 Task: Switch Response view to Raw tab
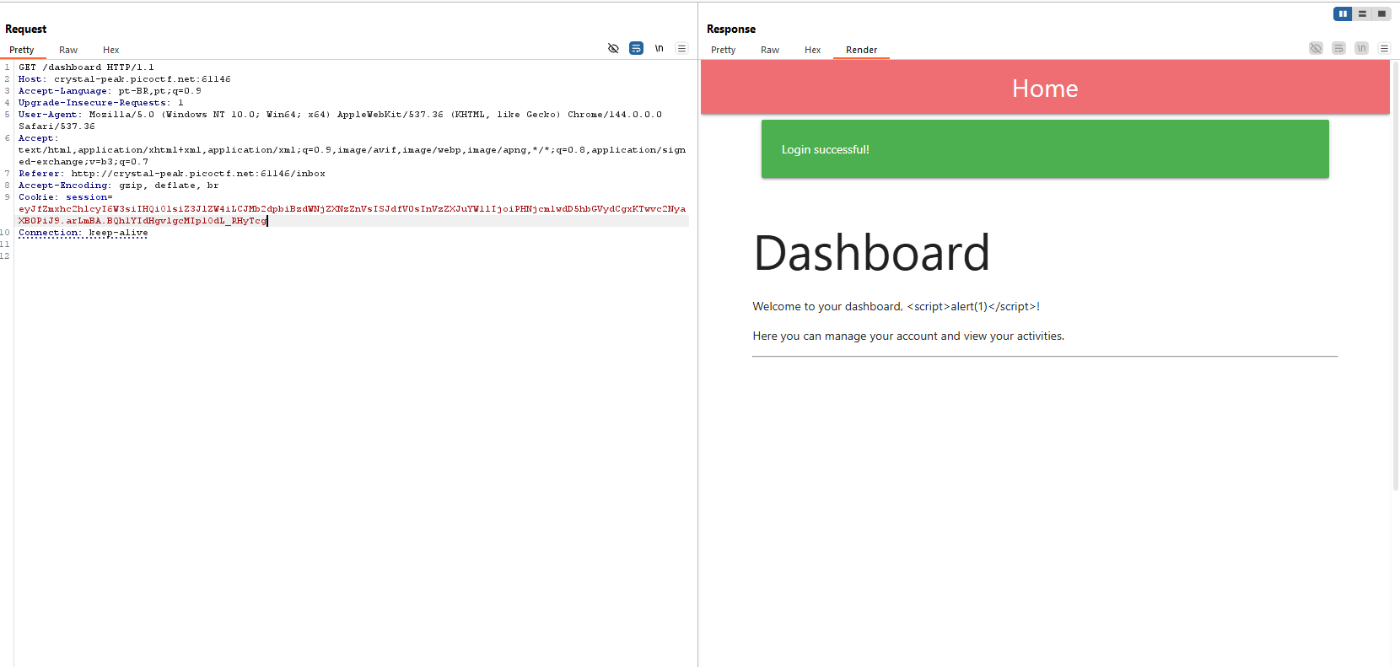pyautogui.click(x=770, y=50)
